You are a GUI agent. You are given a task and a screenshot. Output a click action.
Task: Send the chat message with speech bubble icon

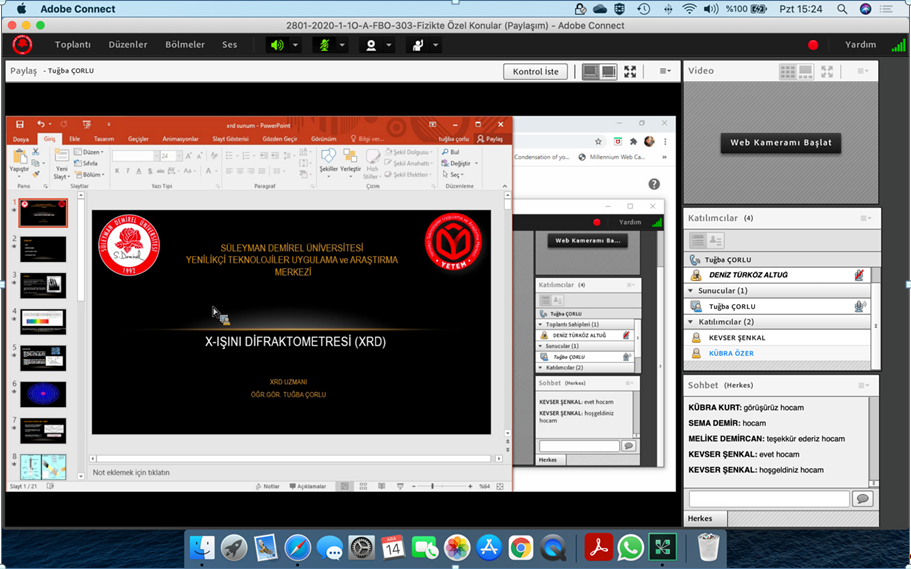click(861, 499)
